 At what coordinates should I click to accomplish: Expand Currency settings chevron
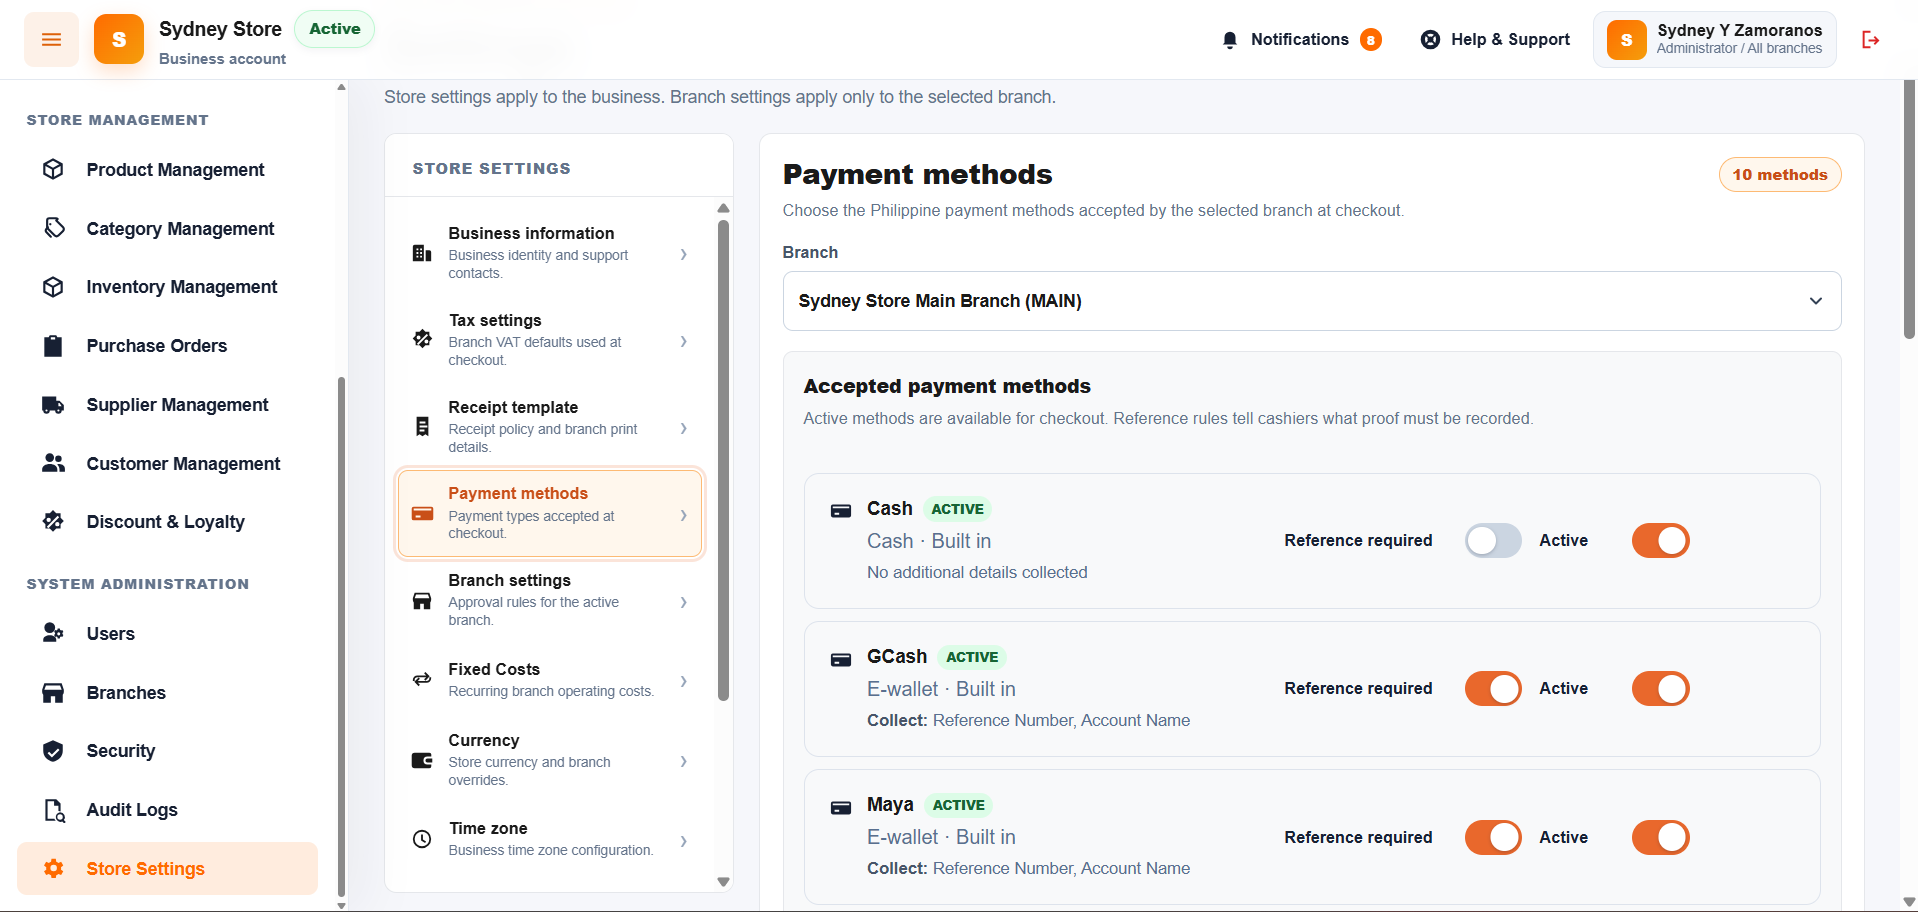(683, 761)
